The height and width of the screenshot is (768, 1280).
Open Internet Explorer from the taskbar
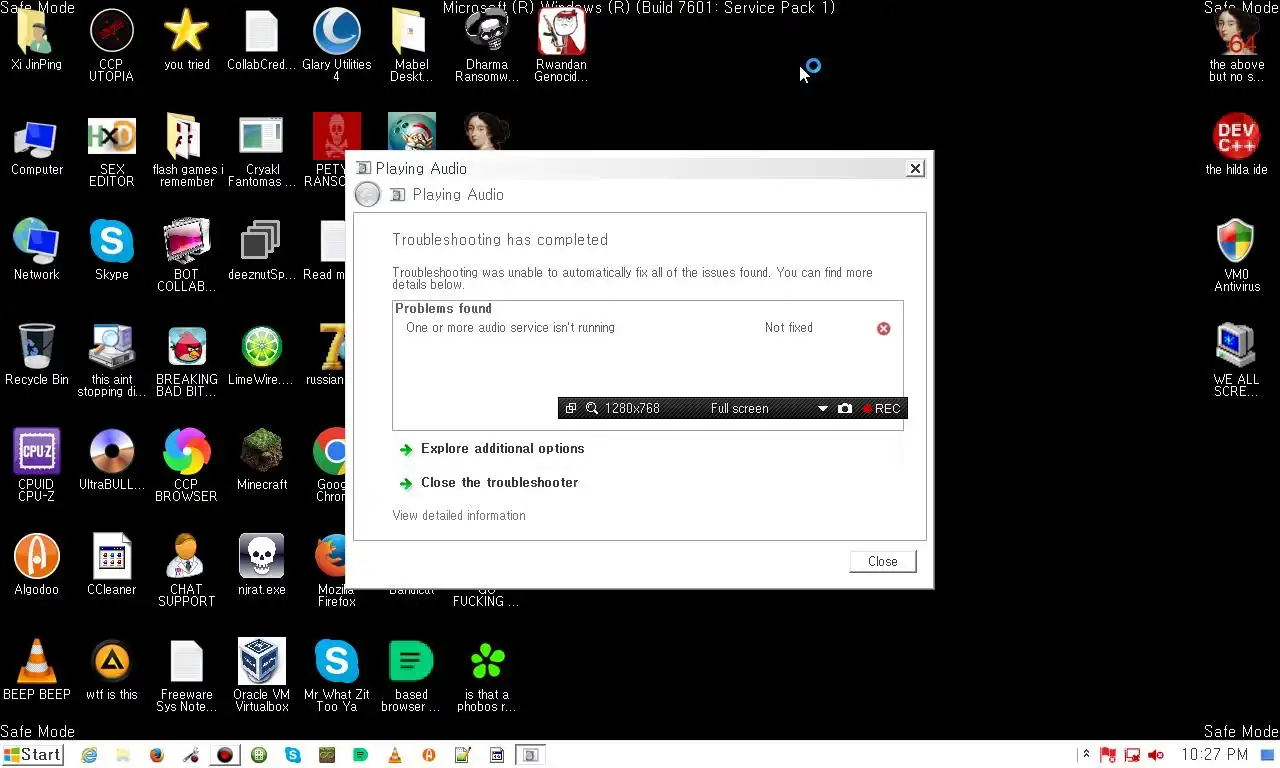click(x=89, y=755)
